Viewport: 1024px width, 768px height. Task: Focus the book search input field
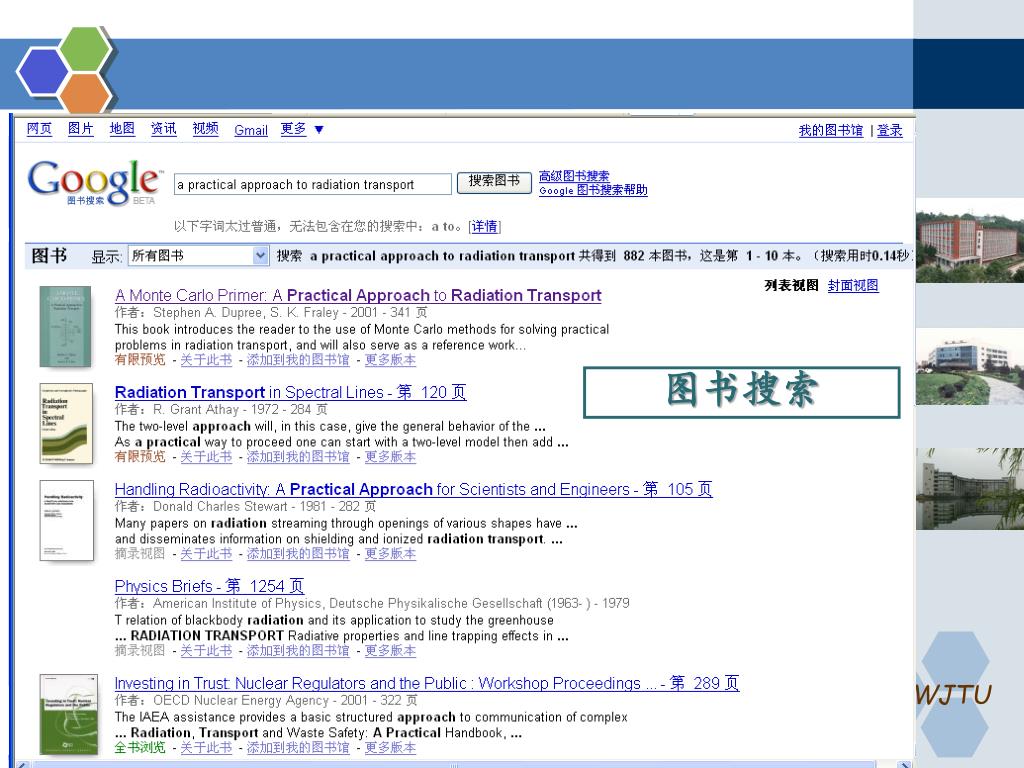pyautogui.click(x=312, y=184)
